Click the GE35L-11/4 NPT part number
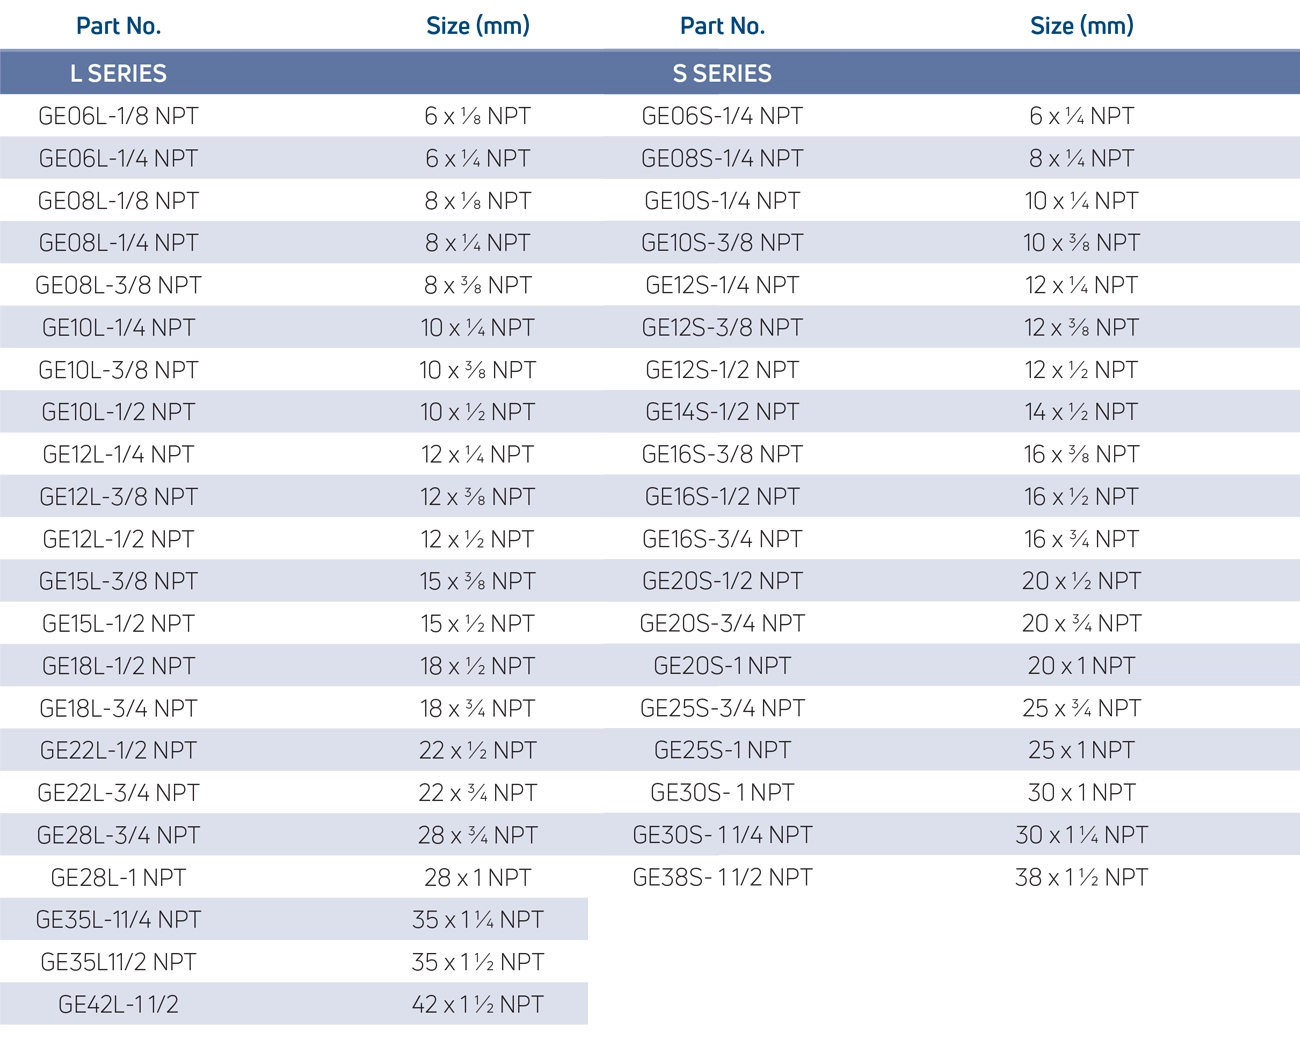The image size is (1300, 1050). point(118,920)
